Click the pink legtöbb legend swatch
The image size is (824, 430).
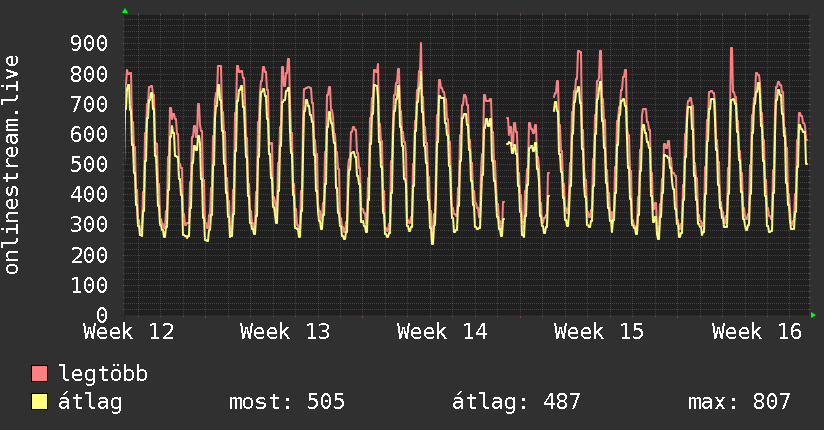pyautogui.click(x=39, y=373)
